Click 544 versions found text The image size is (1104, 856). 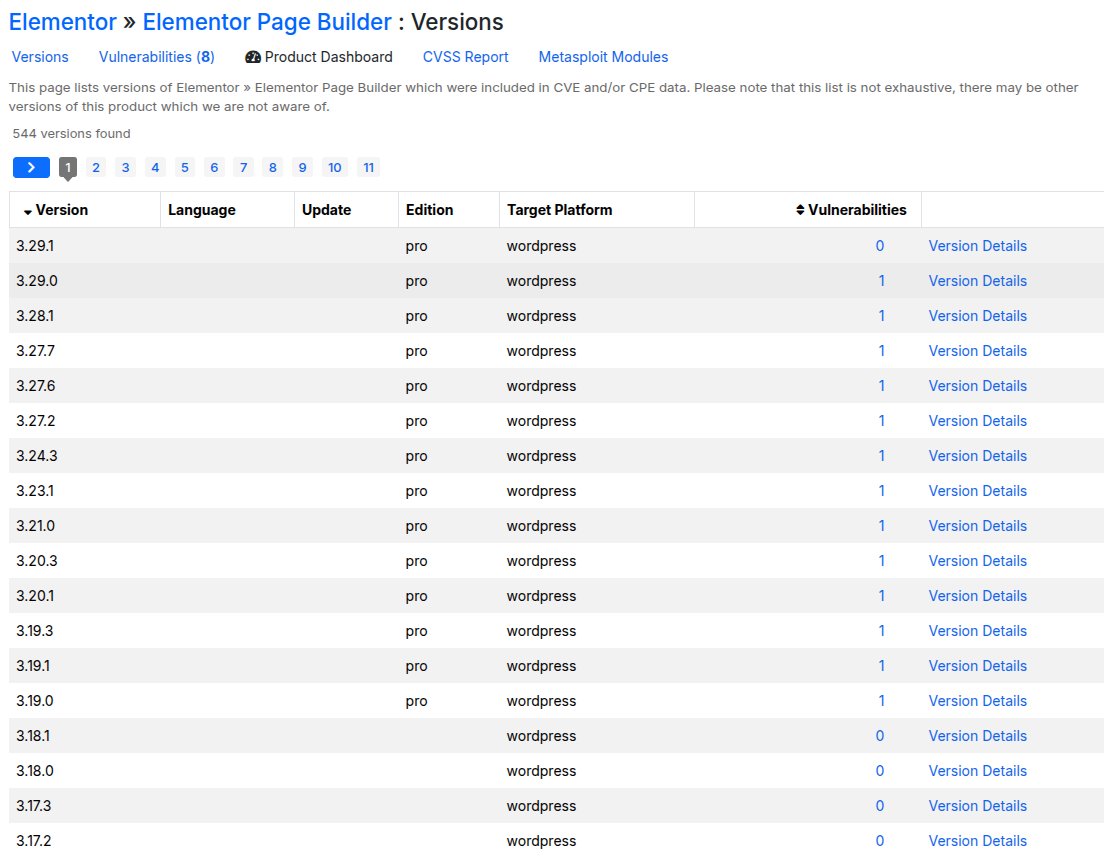coord(71,134)
